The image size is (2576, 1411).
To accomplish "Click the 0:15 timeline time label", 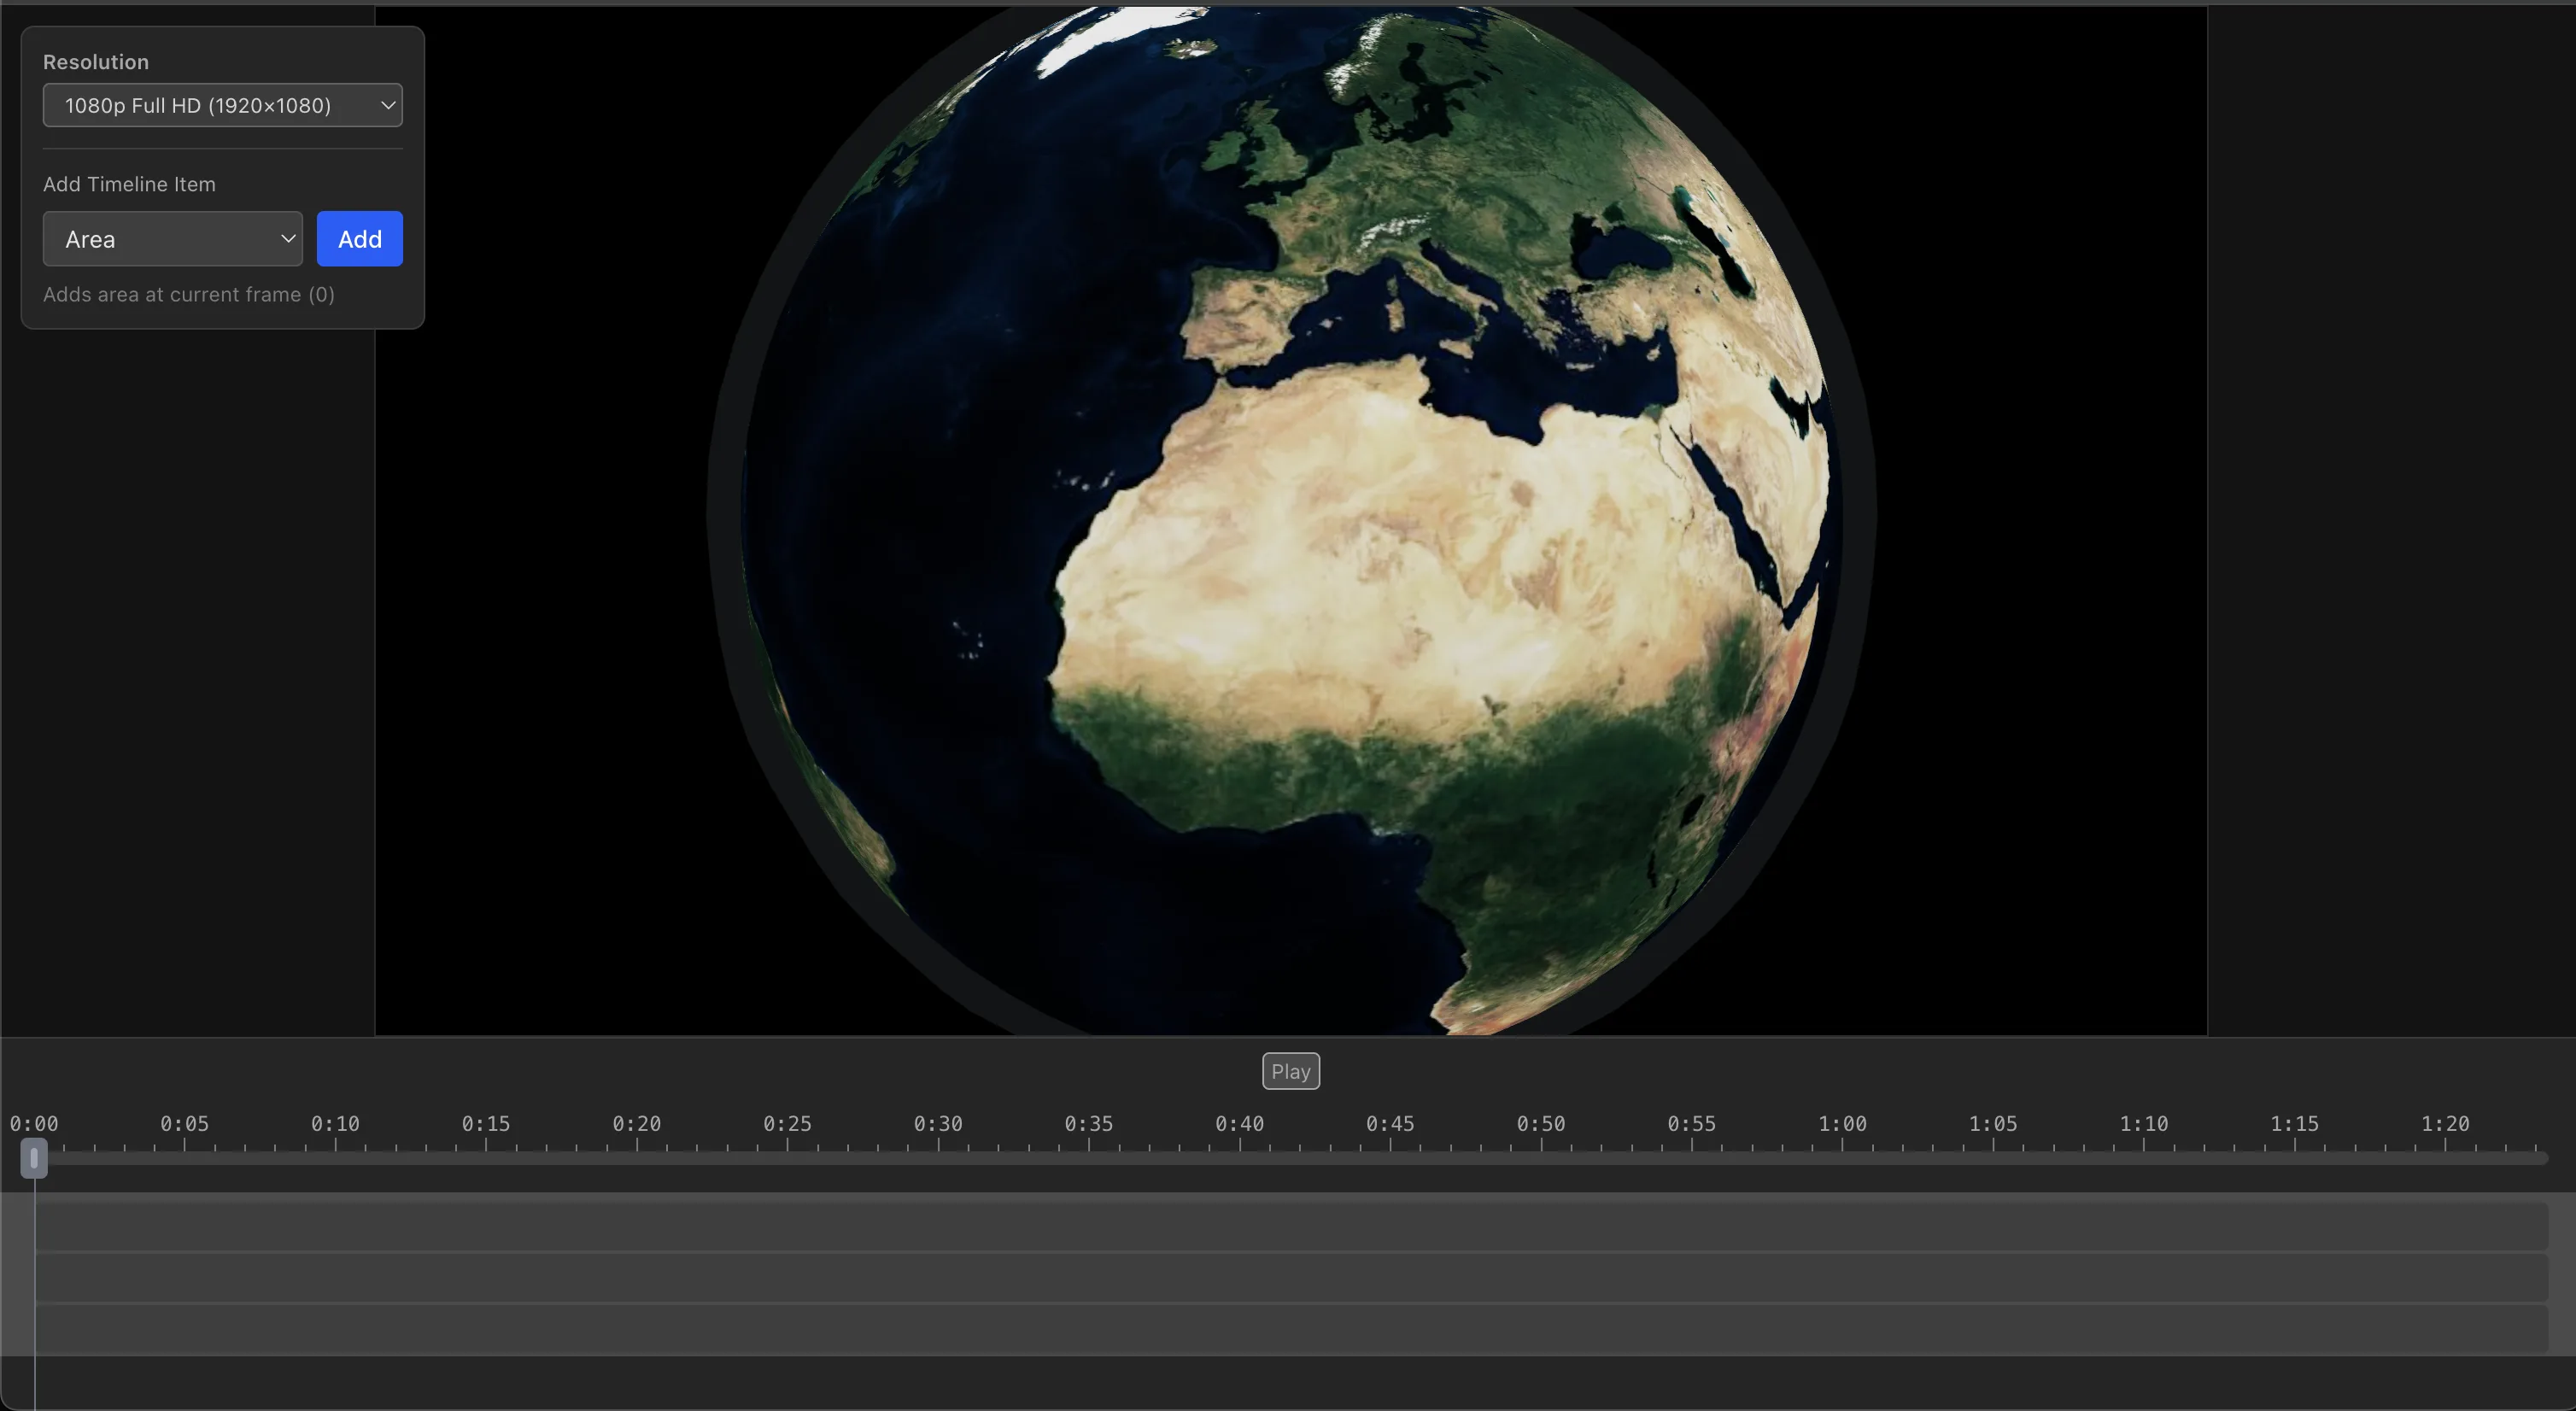I will pyautogui.click(x=486, y=1123).
